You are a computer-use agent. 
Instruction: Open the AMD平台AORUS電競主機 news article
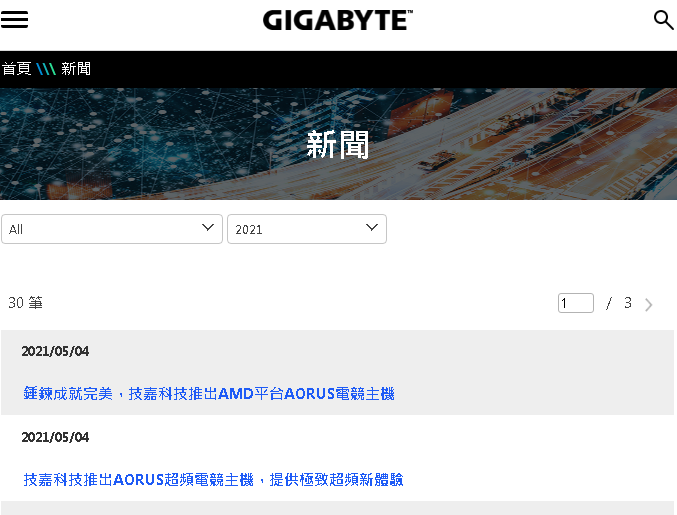(209, 394)
